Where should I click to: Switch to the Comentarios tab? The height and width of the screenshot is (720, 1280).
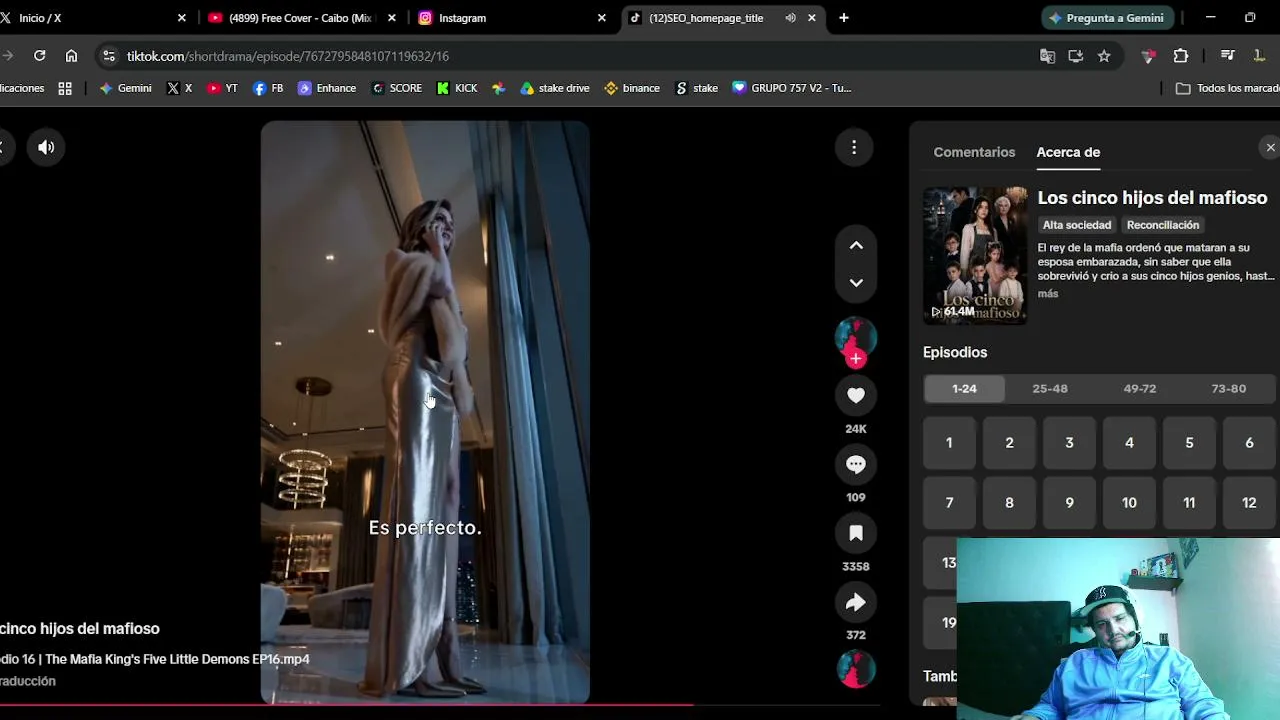[x=974, y=152]
